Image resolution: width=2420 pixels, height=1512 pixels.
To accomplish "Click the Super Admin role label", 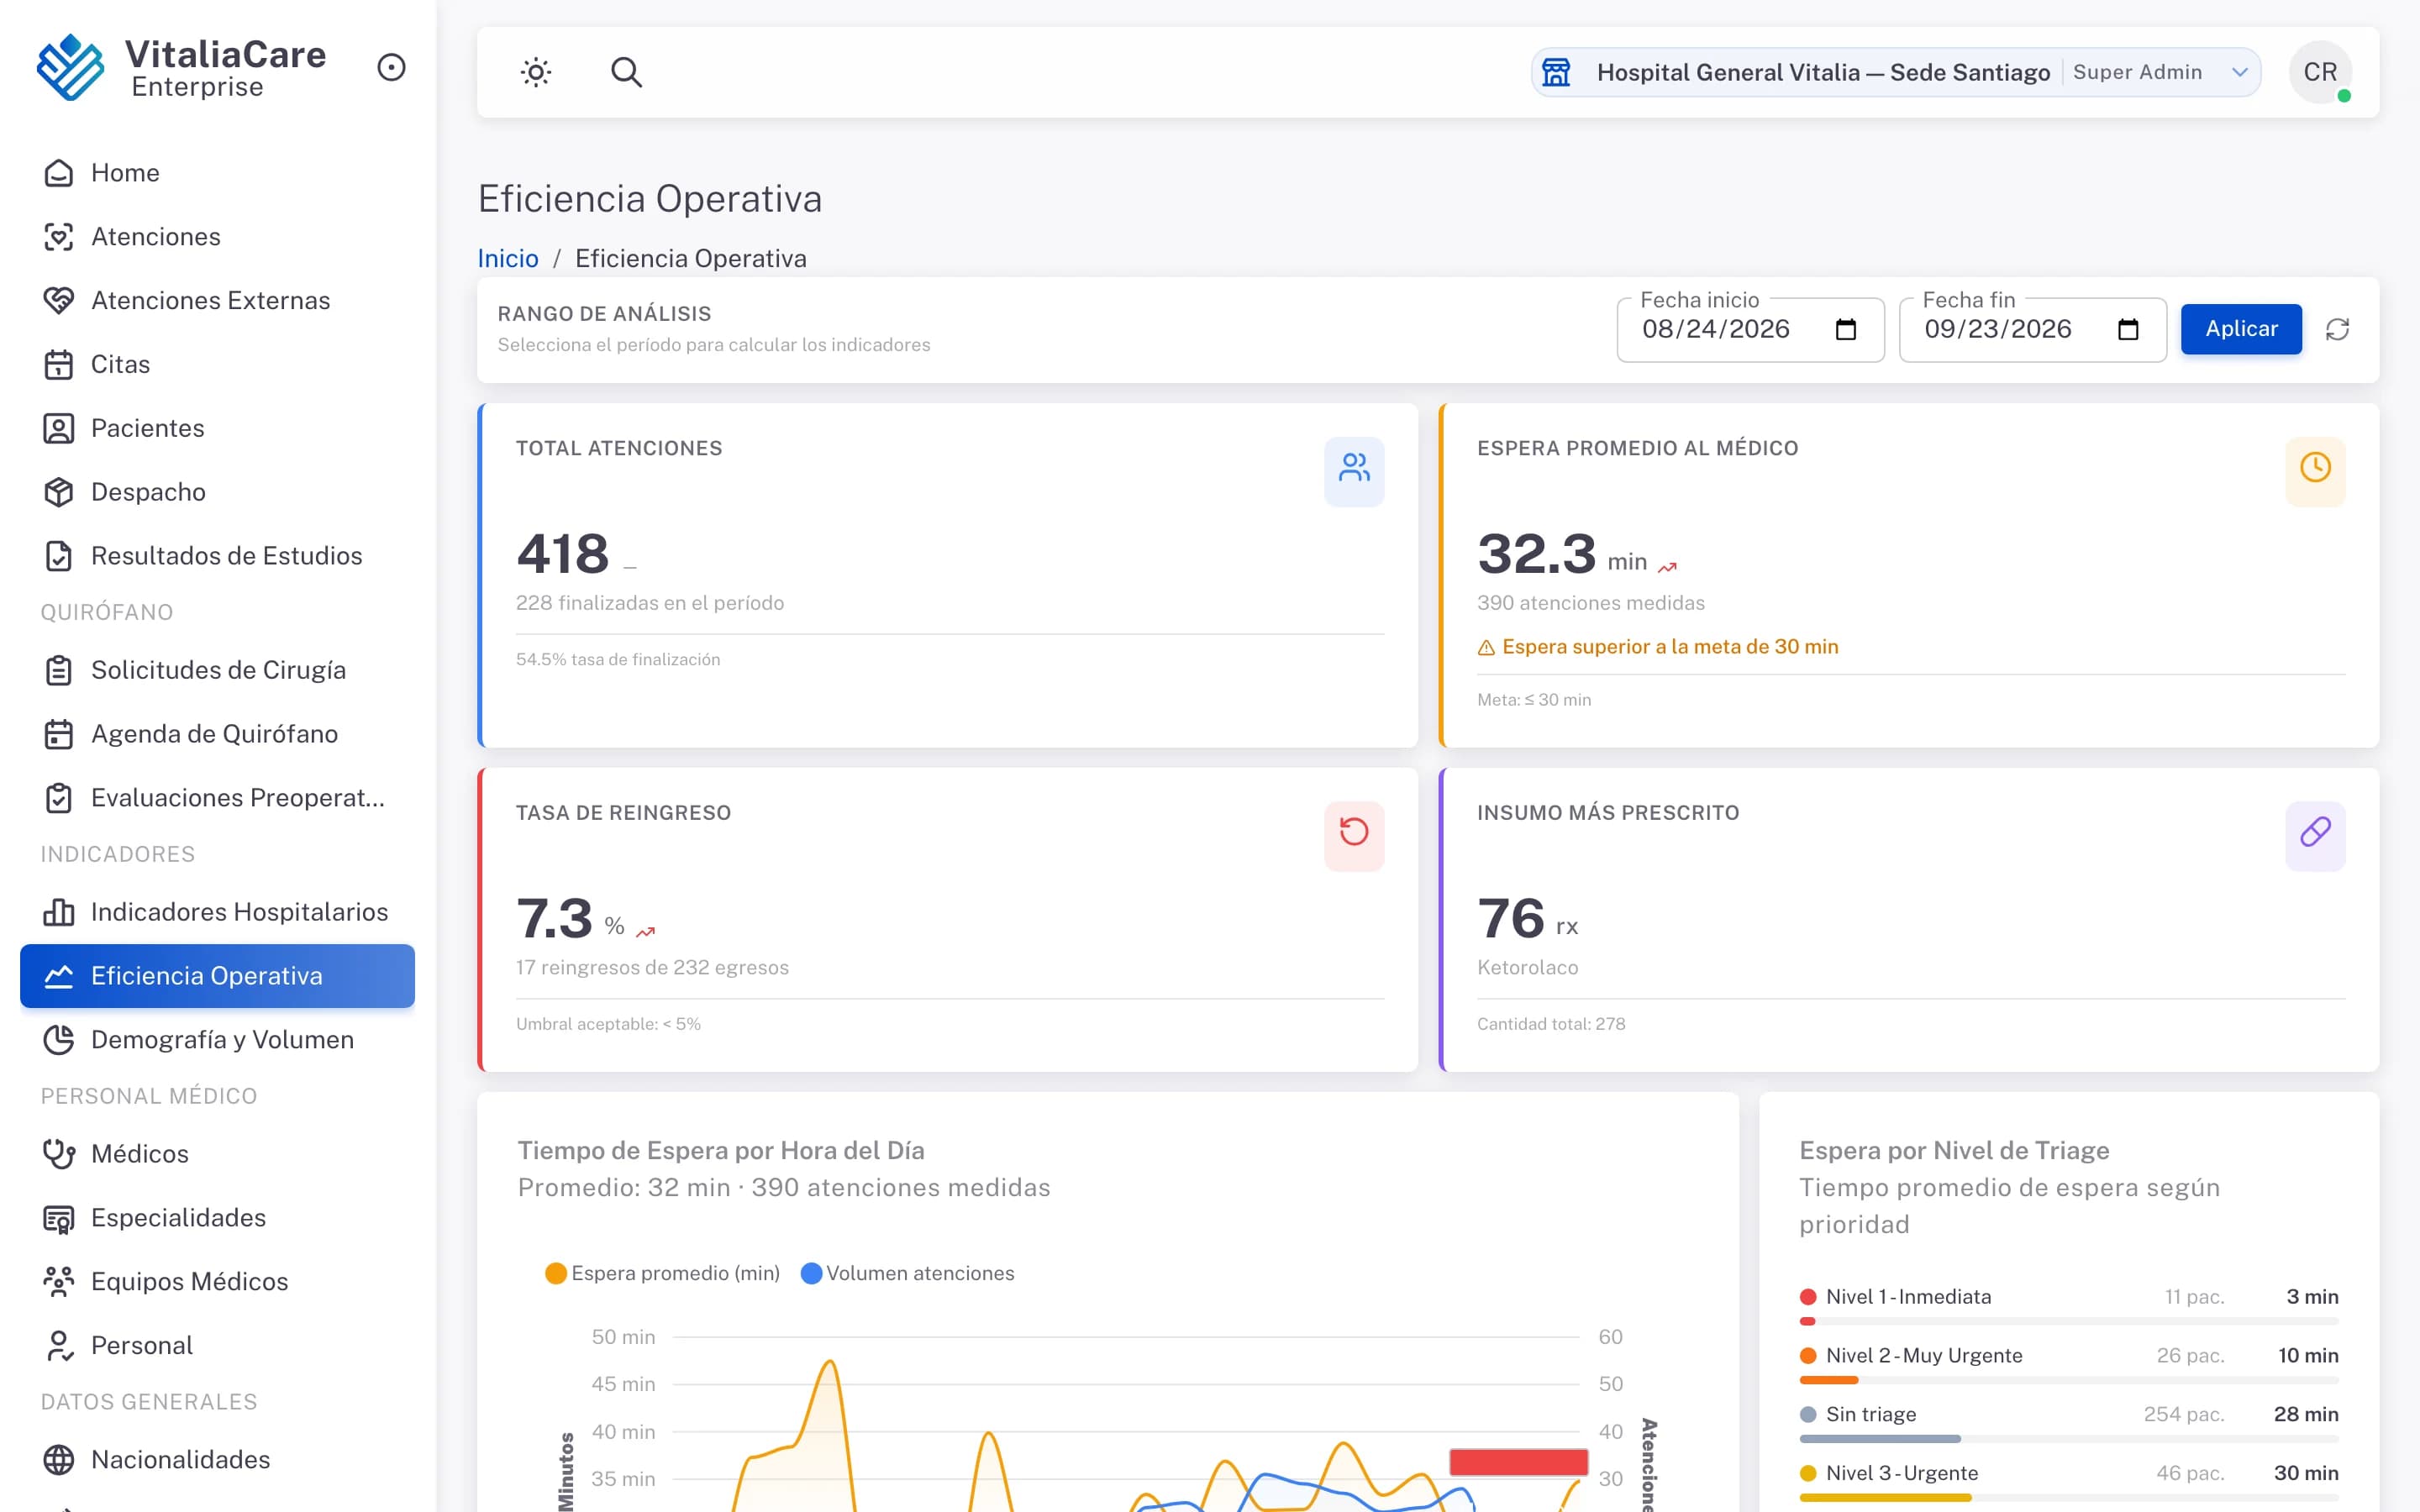I will pyautogui.click(x=2137, y=72).
